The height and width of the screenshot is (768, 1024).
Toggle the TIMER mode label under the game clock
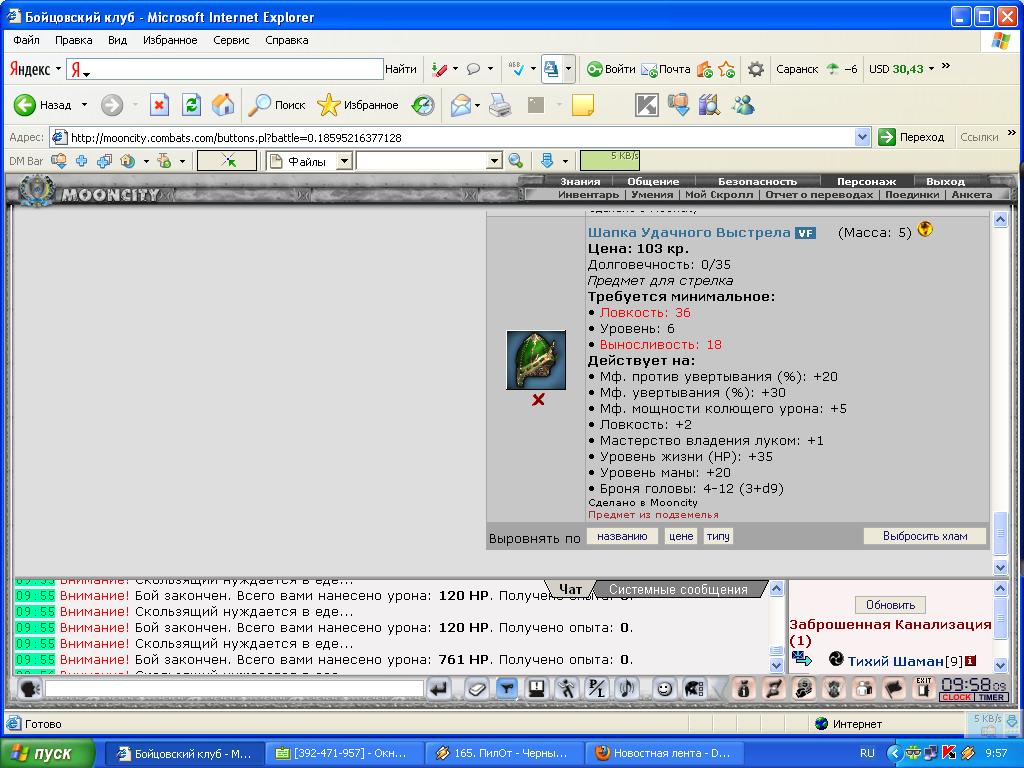pyautogui.click(x=991, y=697)
